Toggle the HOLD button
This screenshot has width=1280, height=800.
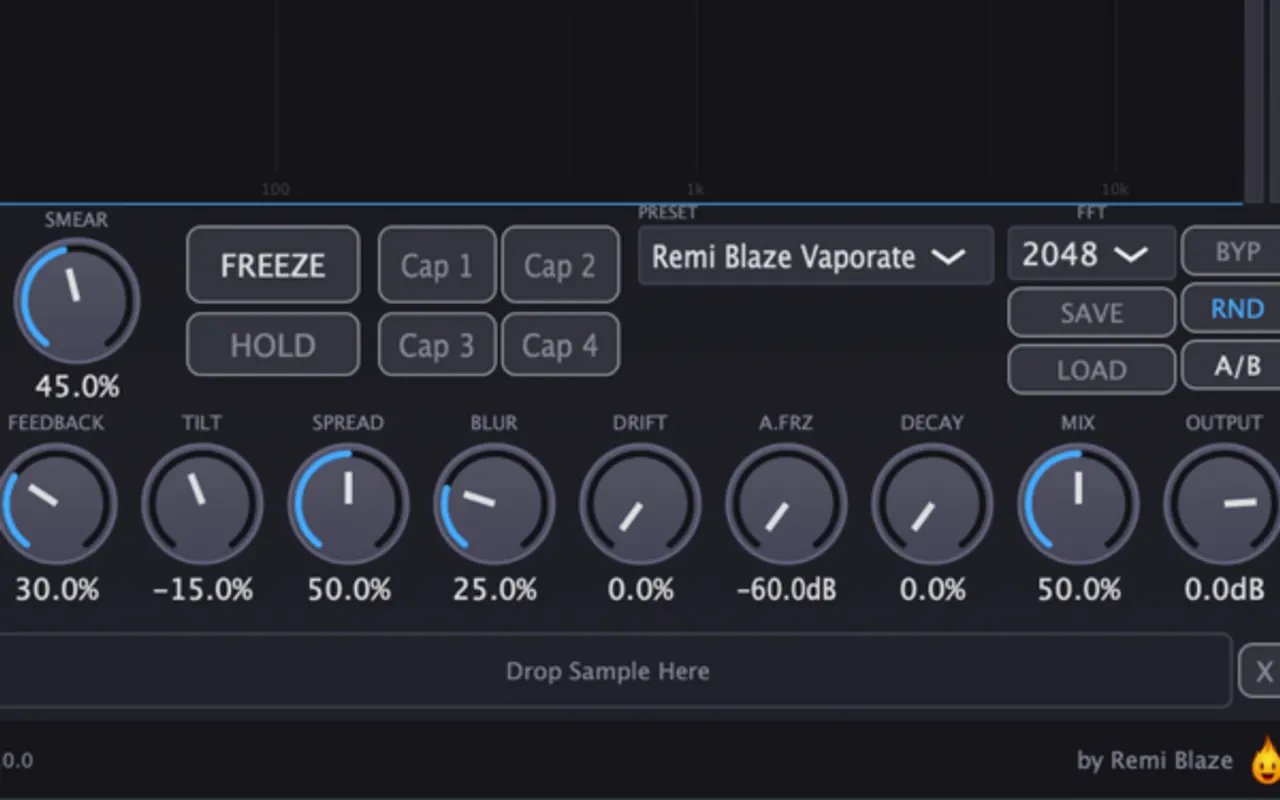tap(273, 345)
